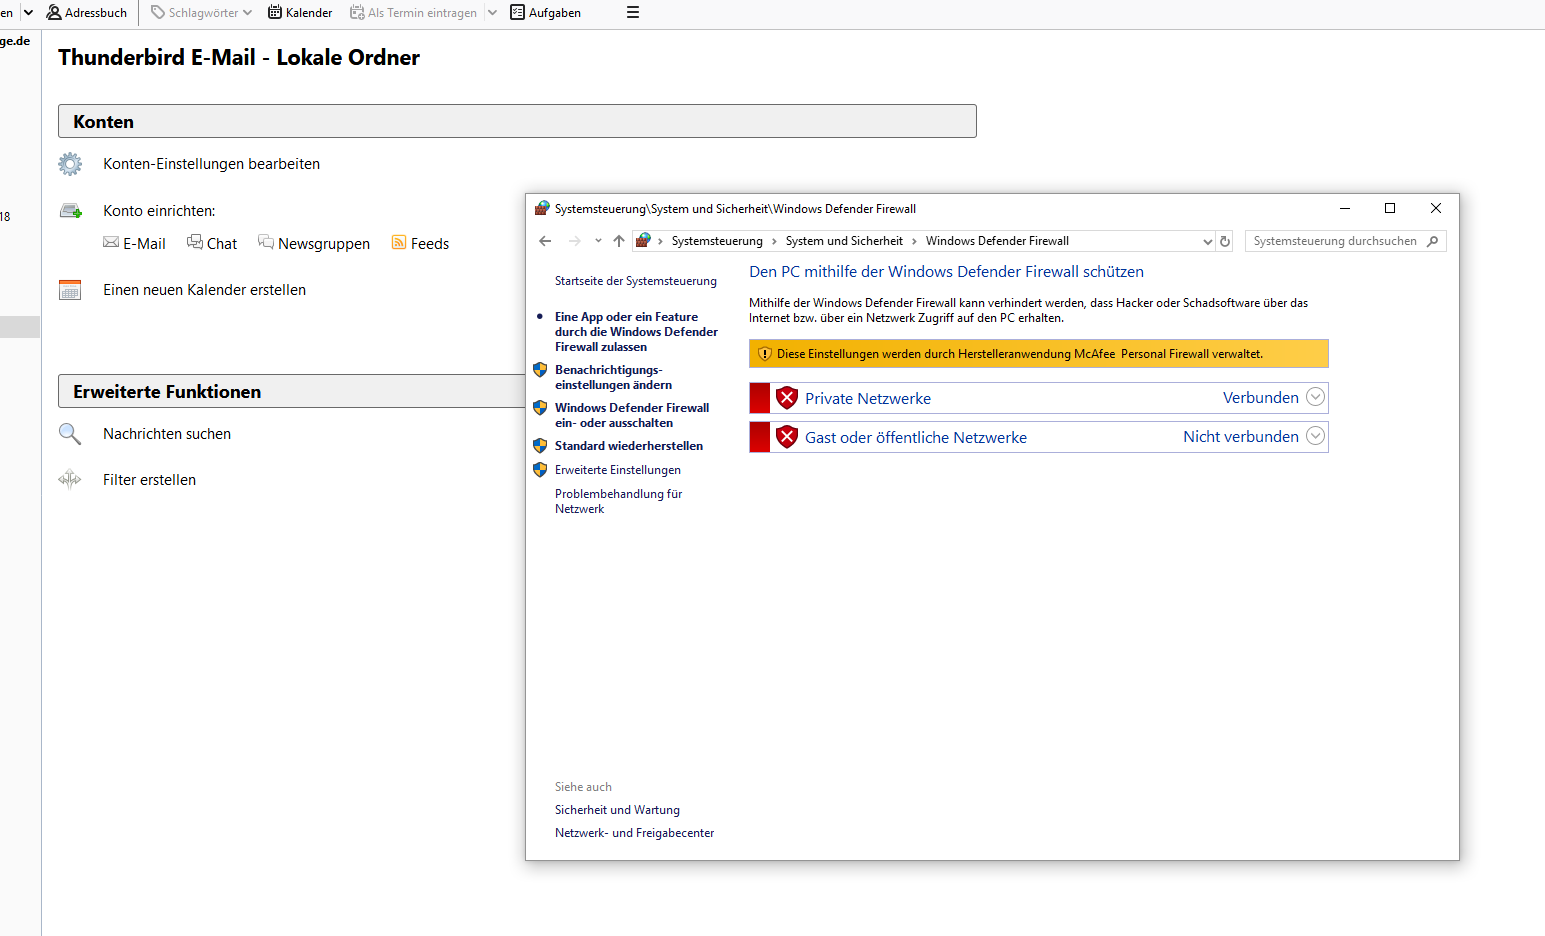Viewport: 1545px width, 936px height.
Task: Open the Kalender toolbar item
Action: point(300,13)
